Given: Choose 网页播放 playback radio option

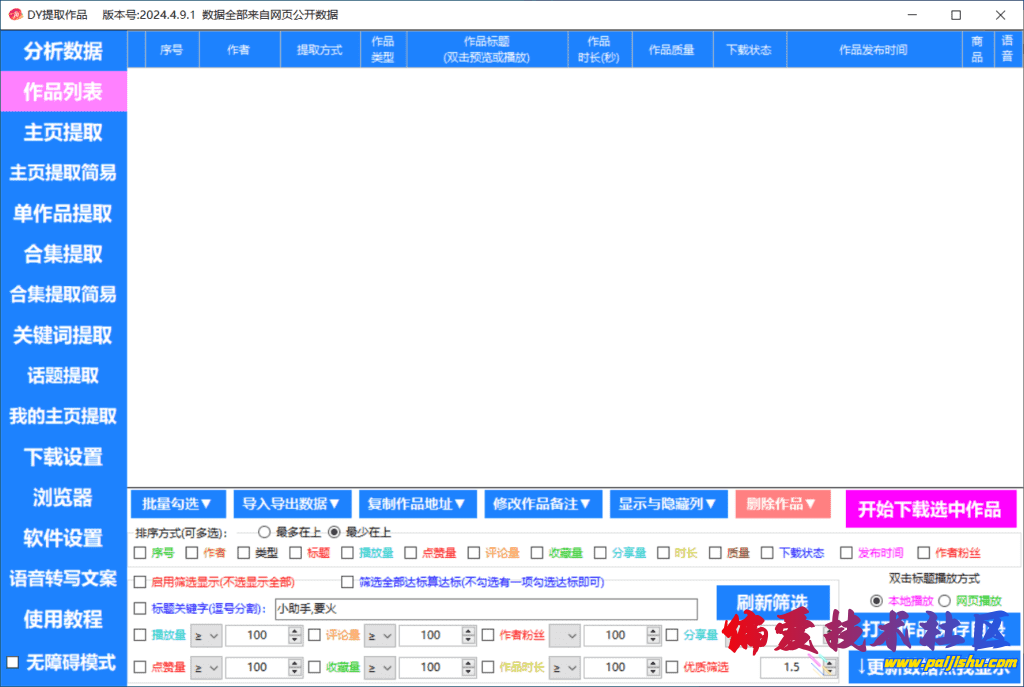Looking at the screenshot, I should 944,601.
